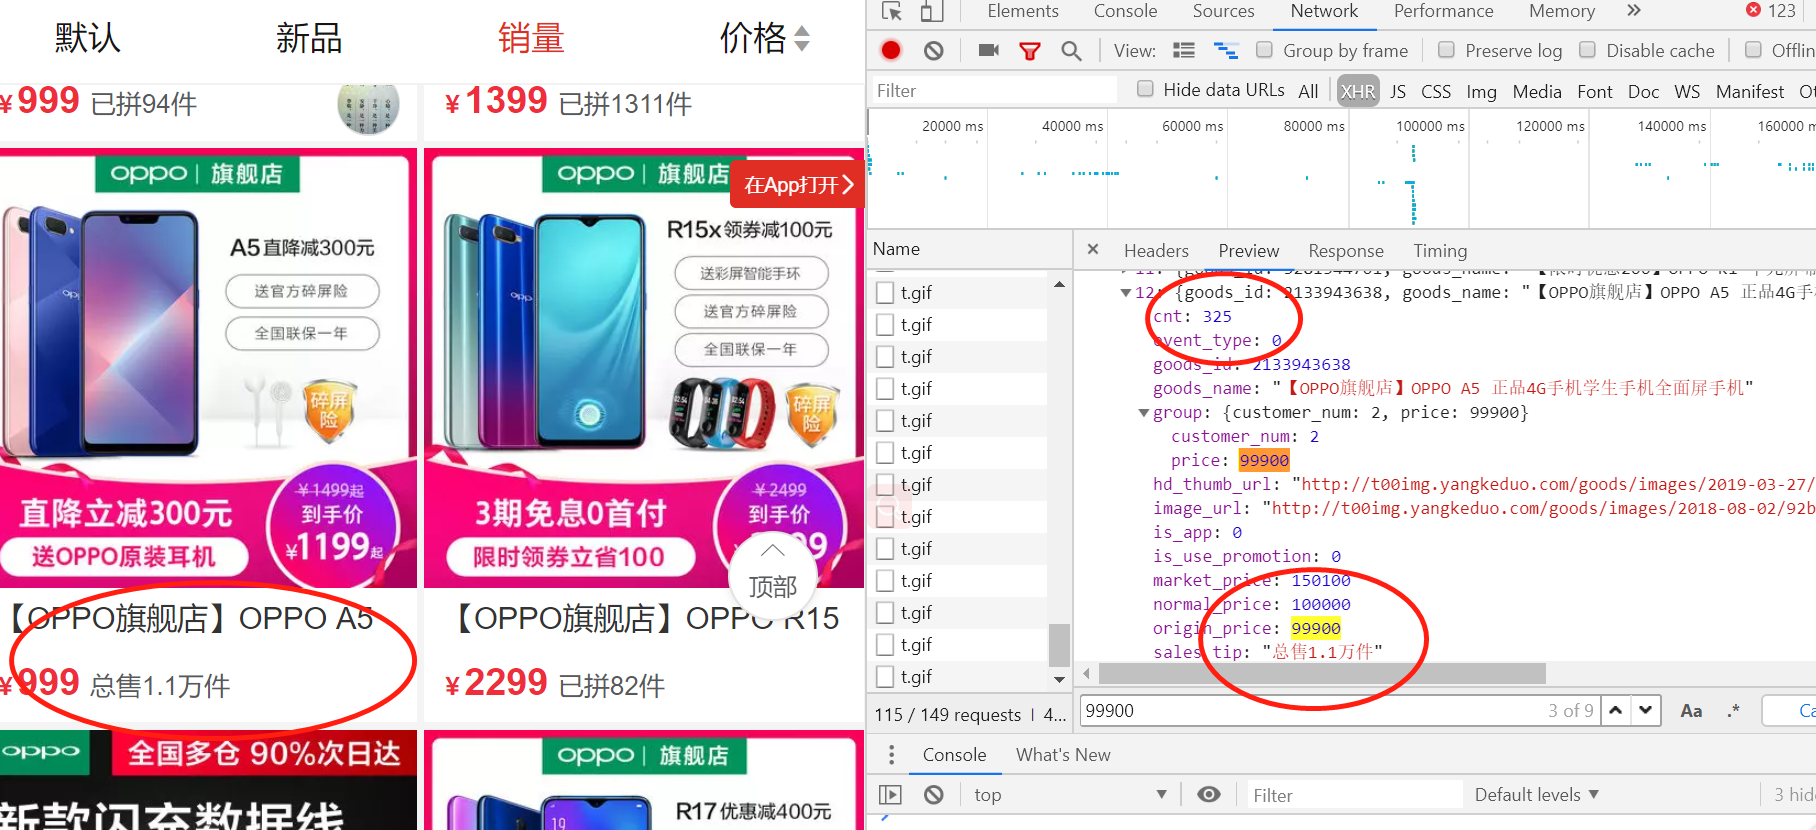
Task: Click the preview horizontal scrollbar thumb
Action: [x=1322, y=673]
